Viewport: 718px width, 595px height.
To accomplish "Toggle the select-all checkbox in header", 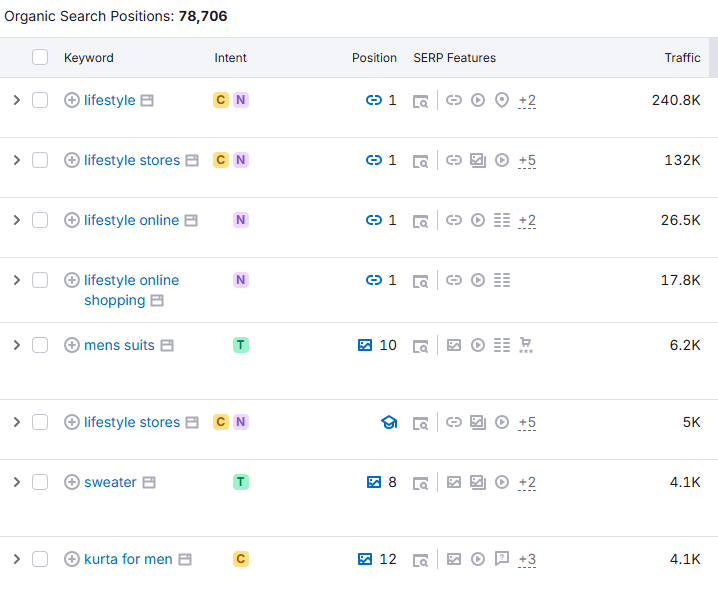I will (x=40, y=57).
